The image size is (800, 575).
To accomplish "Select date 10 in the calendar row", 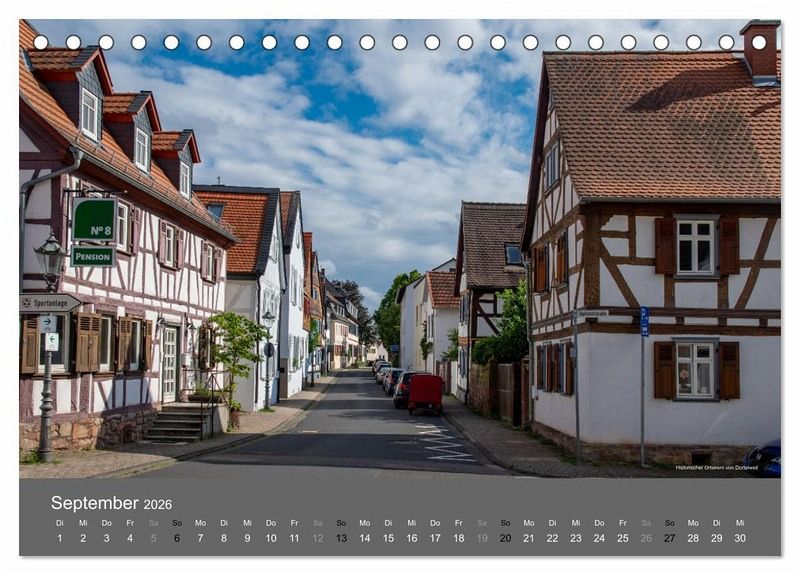I will point(271,538).
